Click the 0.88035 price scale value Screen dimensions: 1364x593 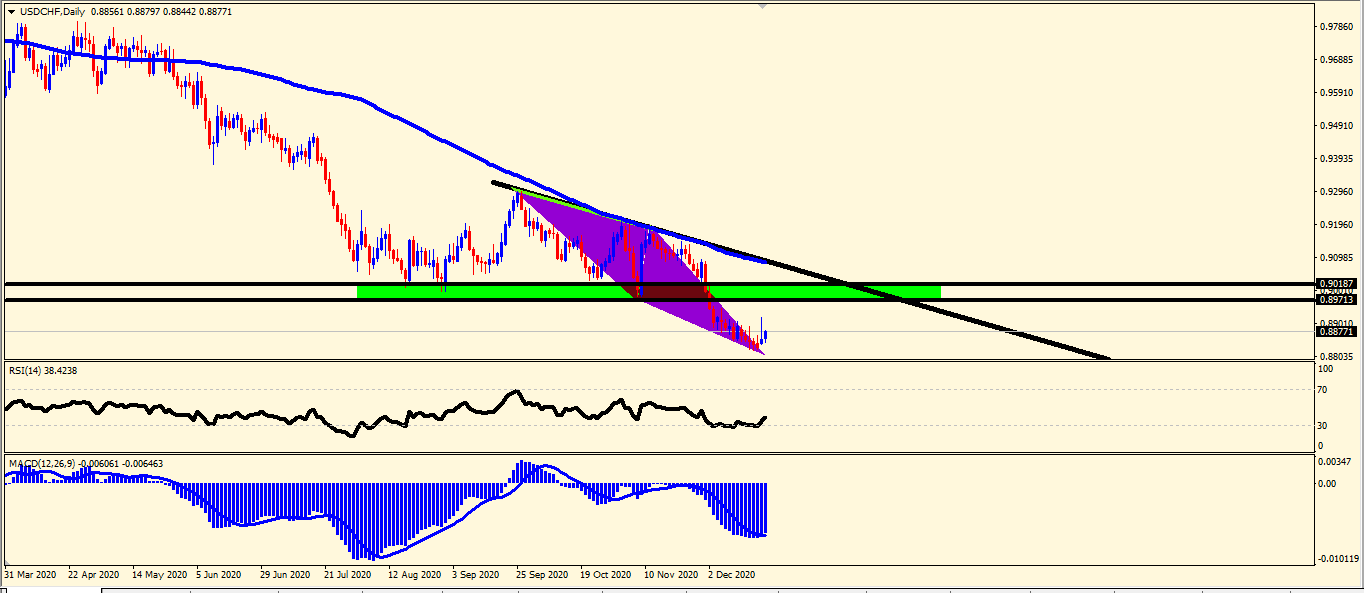(x=1336, y=356)
